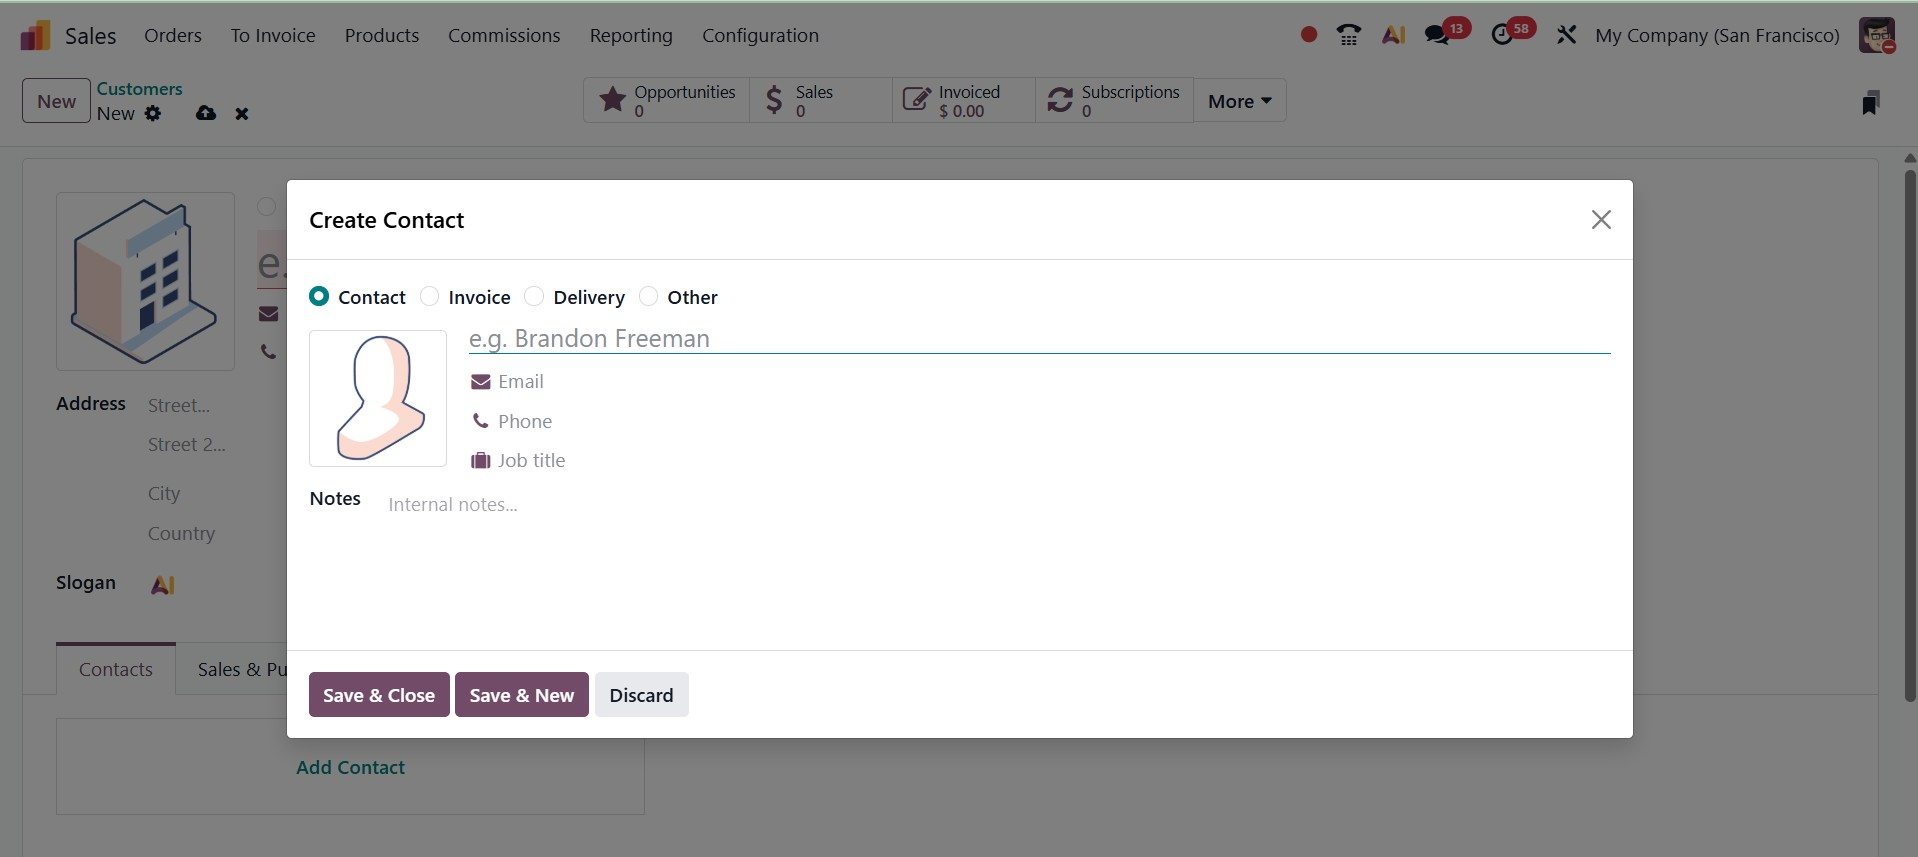The width and height of the screenshot is (1918, 857).
Task: Click the contact avatar image placeholder
Action: [x=378, y=398]
